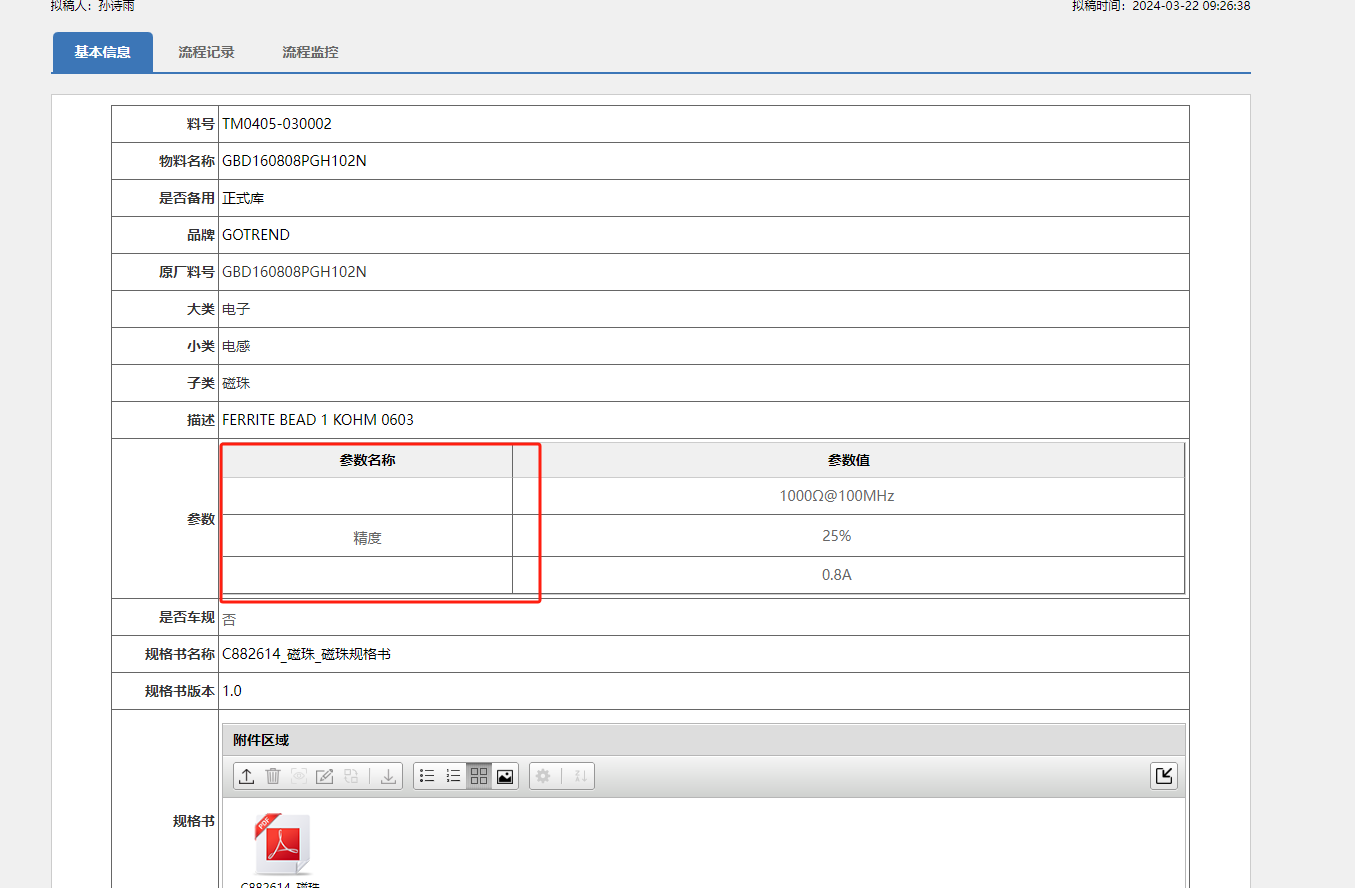Click the download arrow icon in attachment toolbar
1355x888 pixels.
[389, 776]
